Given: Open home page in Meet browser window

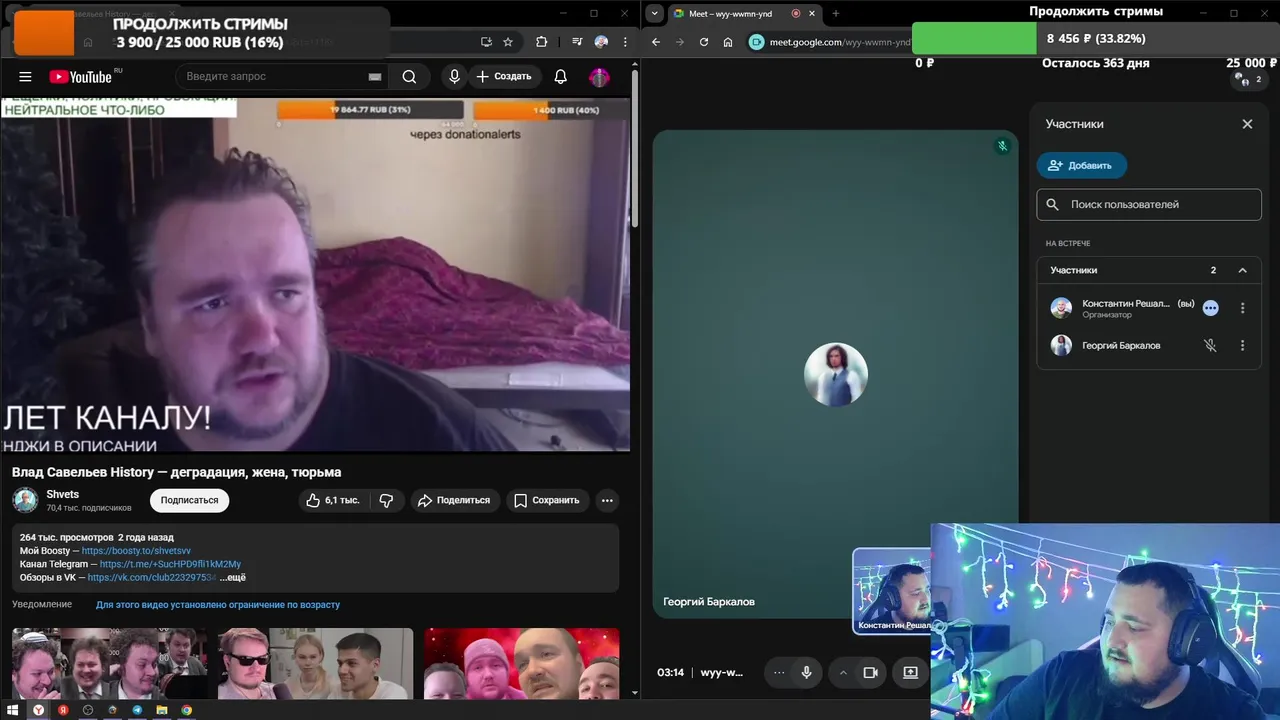Looking at the screenshot, I should 728,42.
